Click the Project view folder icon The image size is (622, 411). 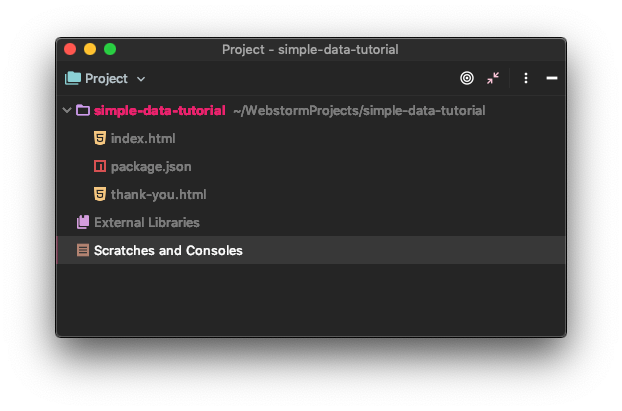(x=73, y=79)
